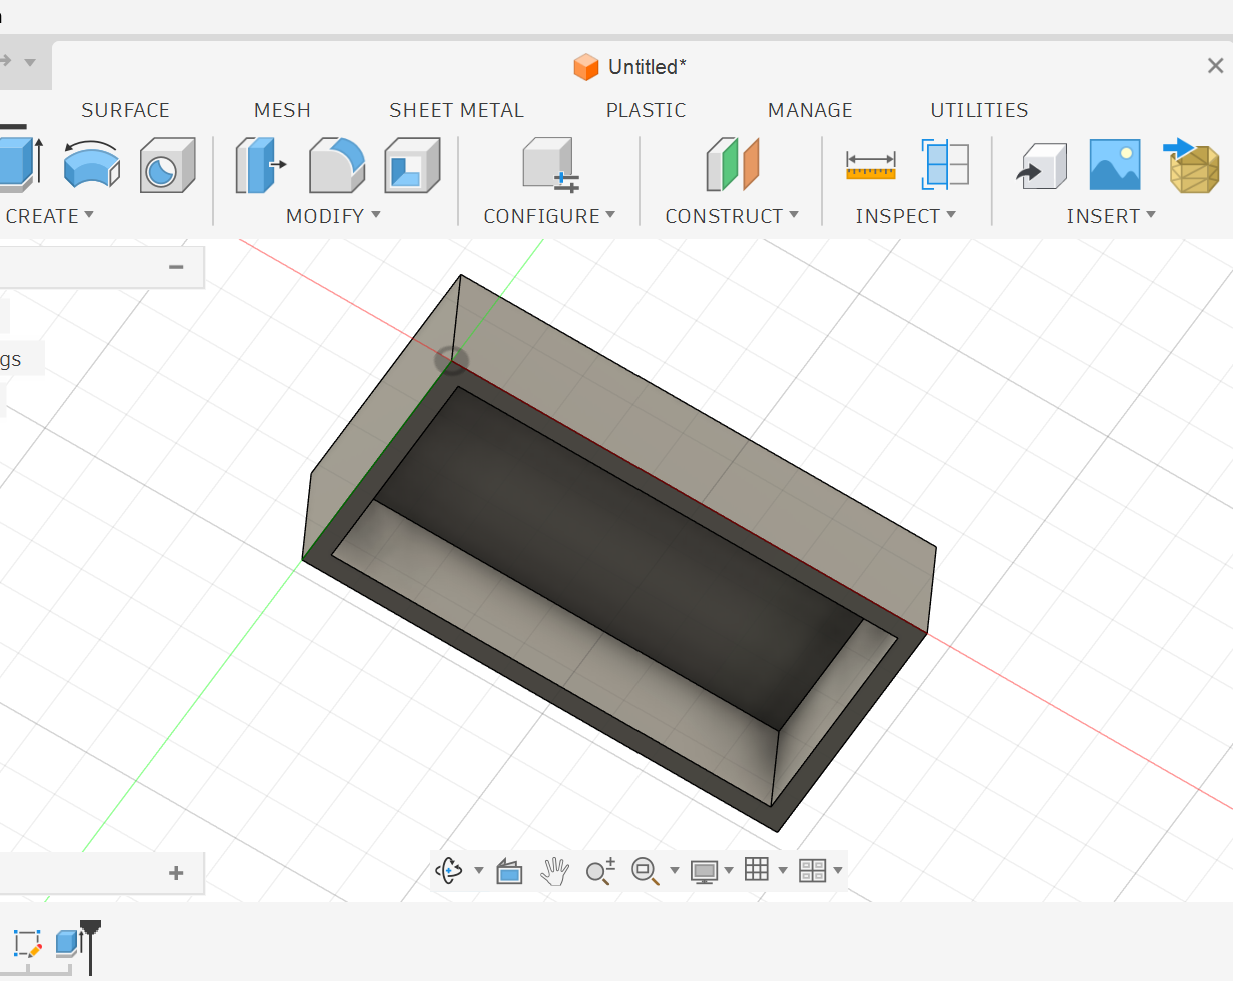Switch to the UTILITIES tab

click(x=979, y=110)
